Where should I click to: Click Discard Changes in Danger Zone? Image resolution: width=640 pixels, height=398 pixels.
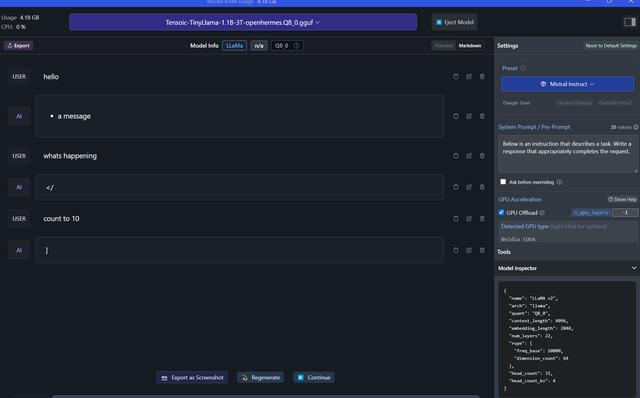(x=574, y=103)
